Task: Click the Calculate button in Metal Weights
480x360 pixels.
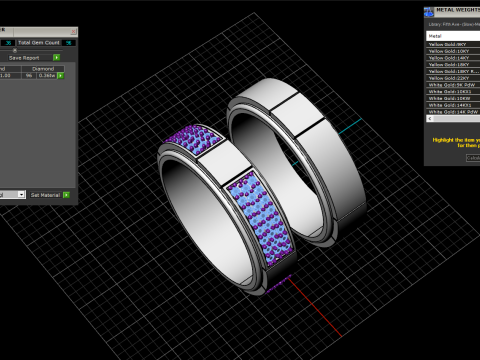Action: [x=473, y=158]
